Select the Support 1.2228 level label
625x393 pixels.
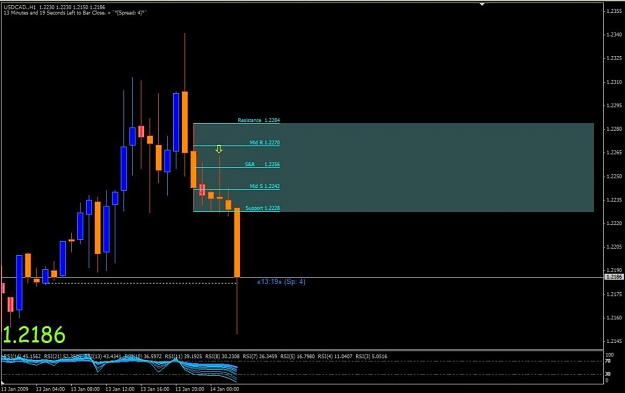[263, 208]
